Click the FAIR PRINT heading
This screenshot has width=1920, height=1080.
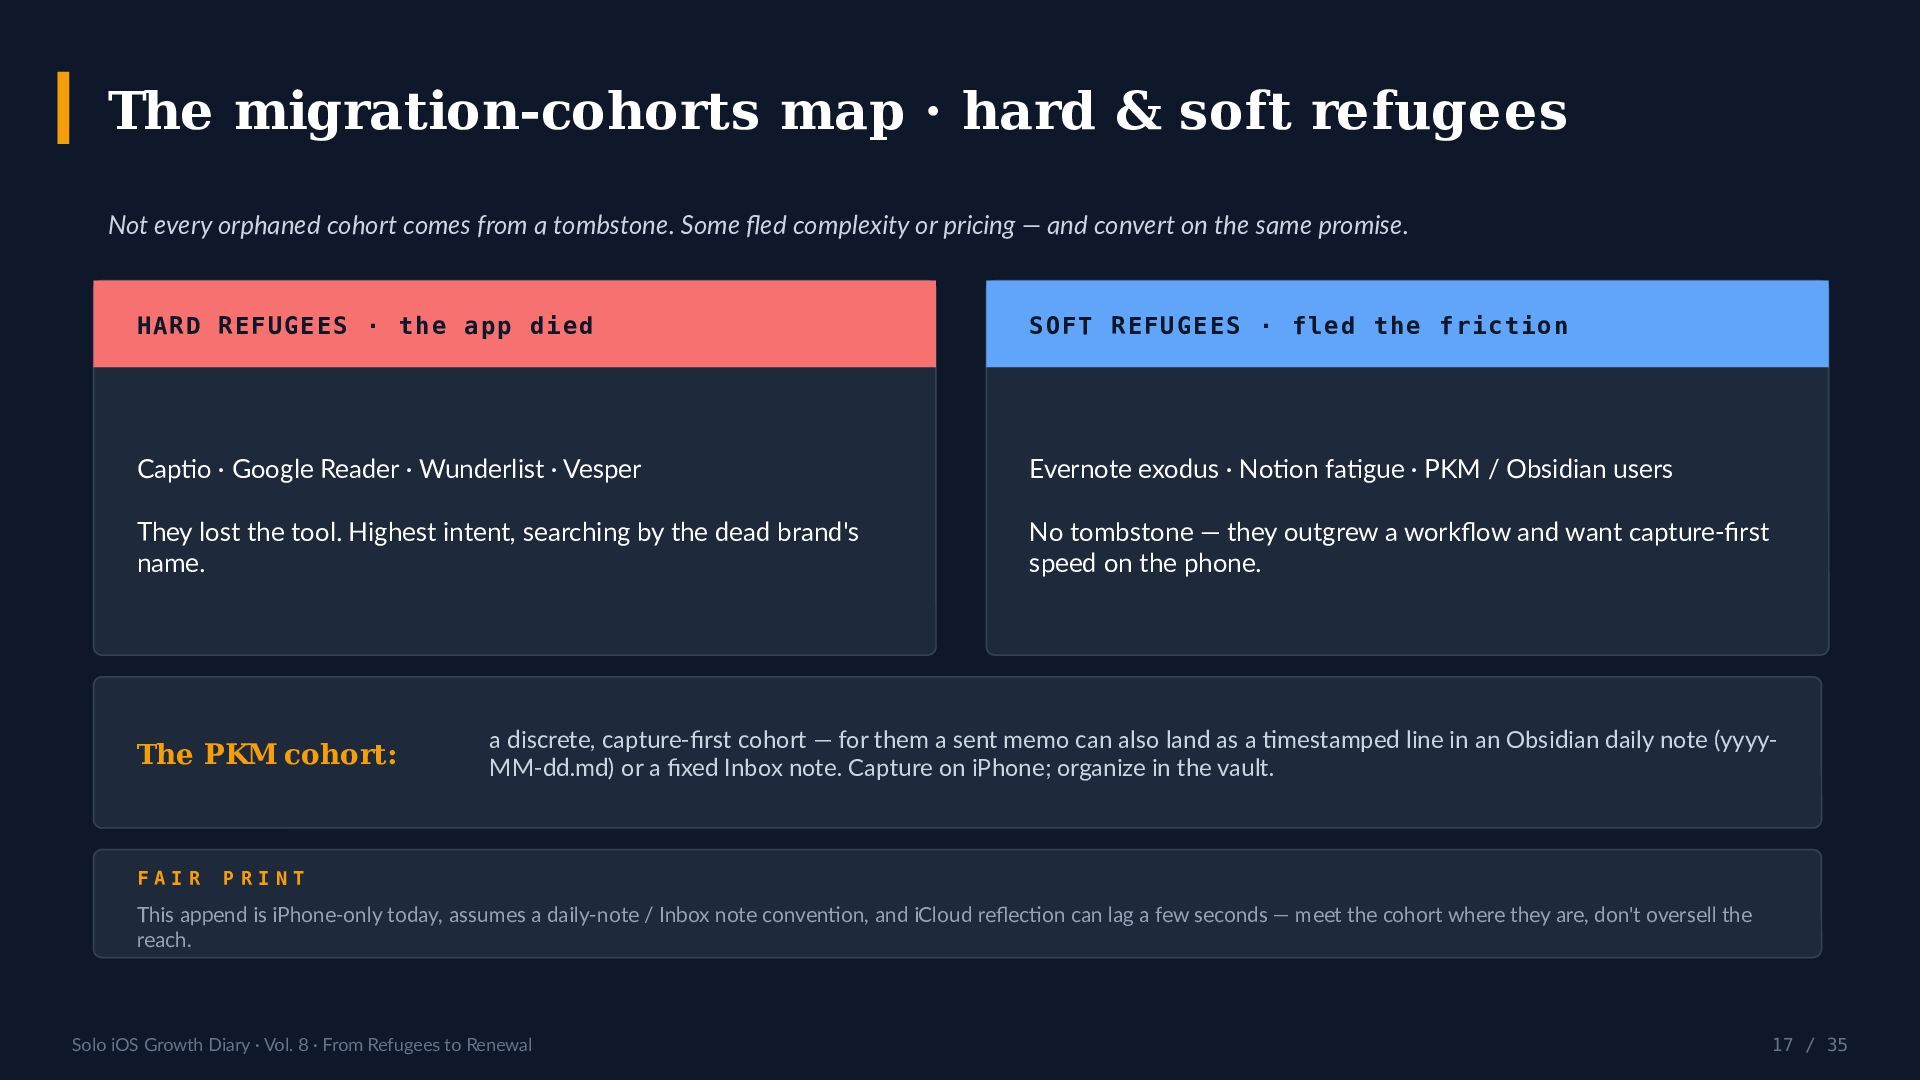(x=222, y=878)
